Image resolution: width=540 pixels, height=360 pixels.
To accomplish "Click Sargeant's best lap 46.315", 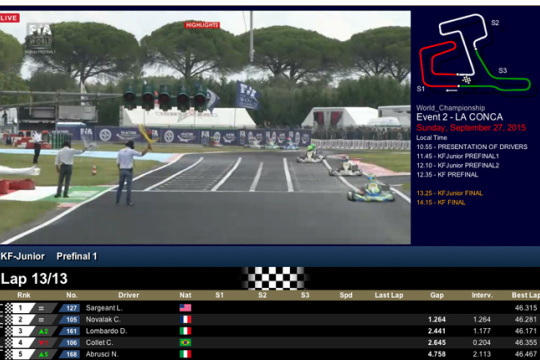I will click(526, 308).
